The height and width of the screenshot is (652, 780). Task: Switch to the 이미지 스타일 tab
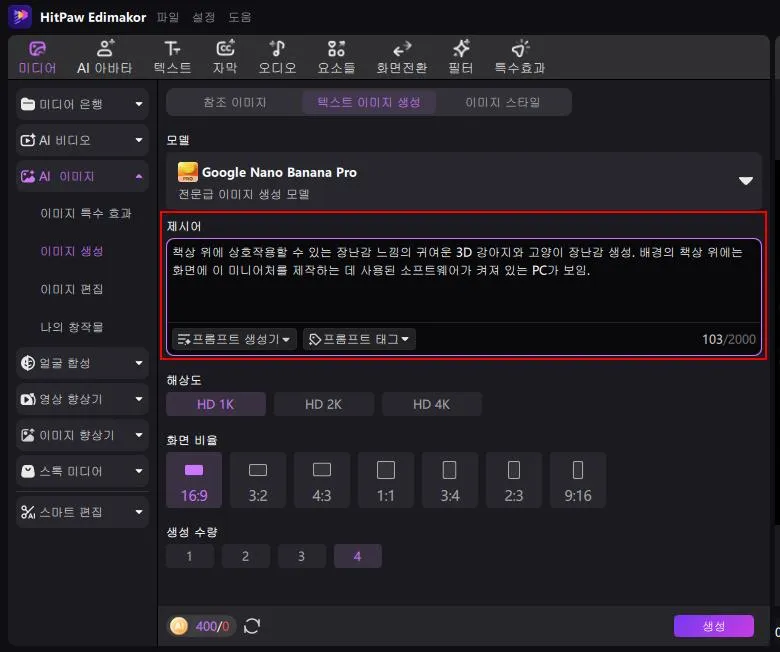[502, 102]
